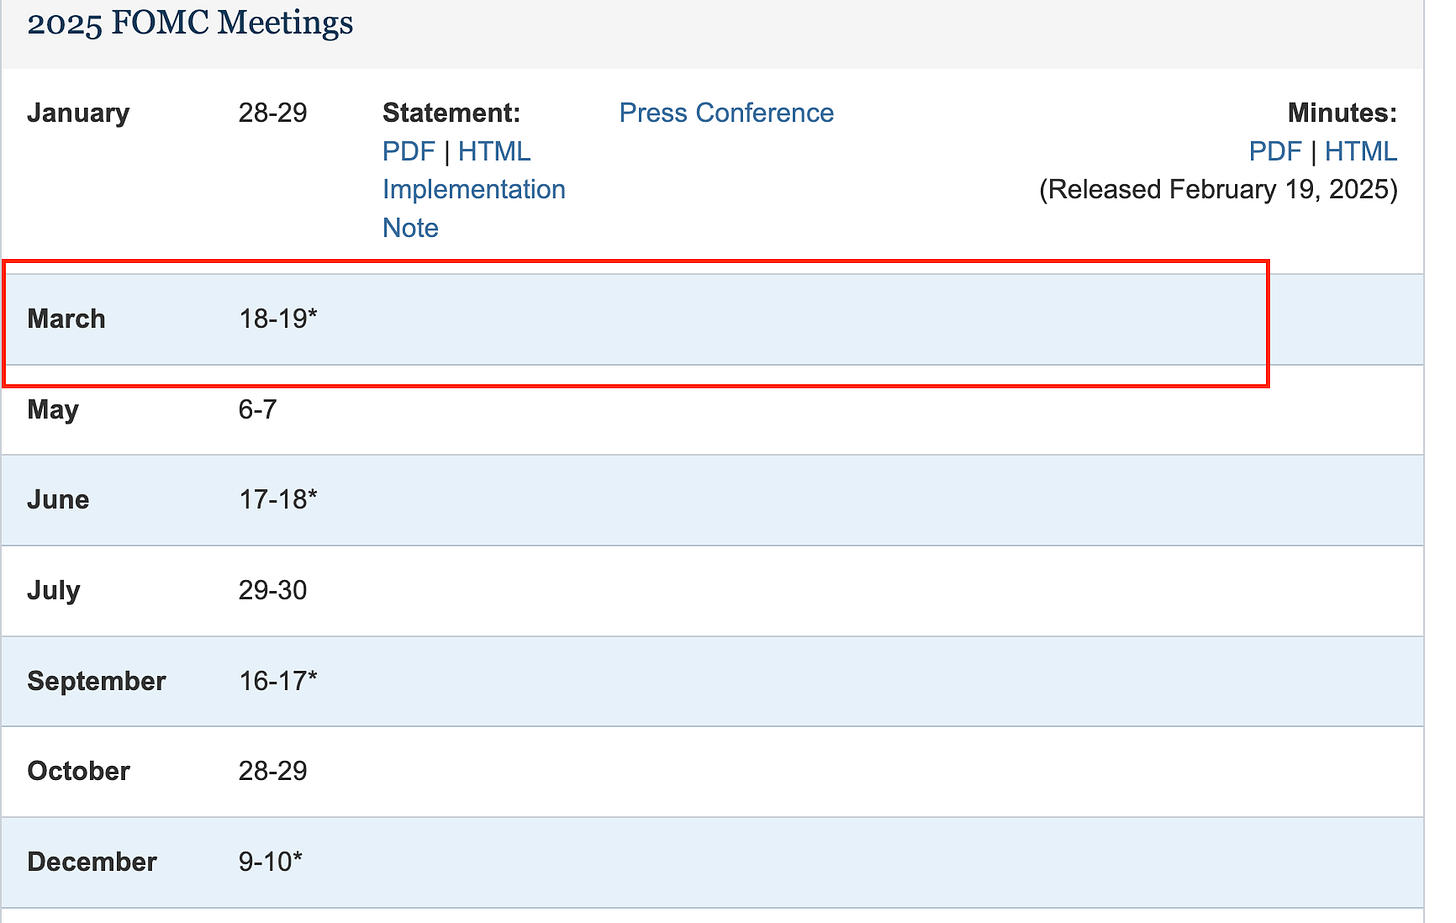Open the January Minutes HTML link

coord(1361,151)
